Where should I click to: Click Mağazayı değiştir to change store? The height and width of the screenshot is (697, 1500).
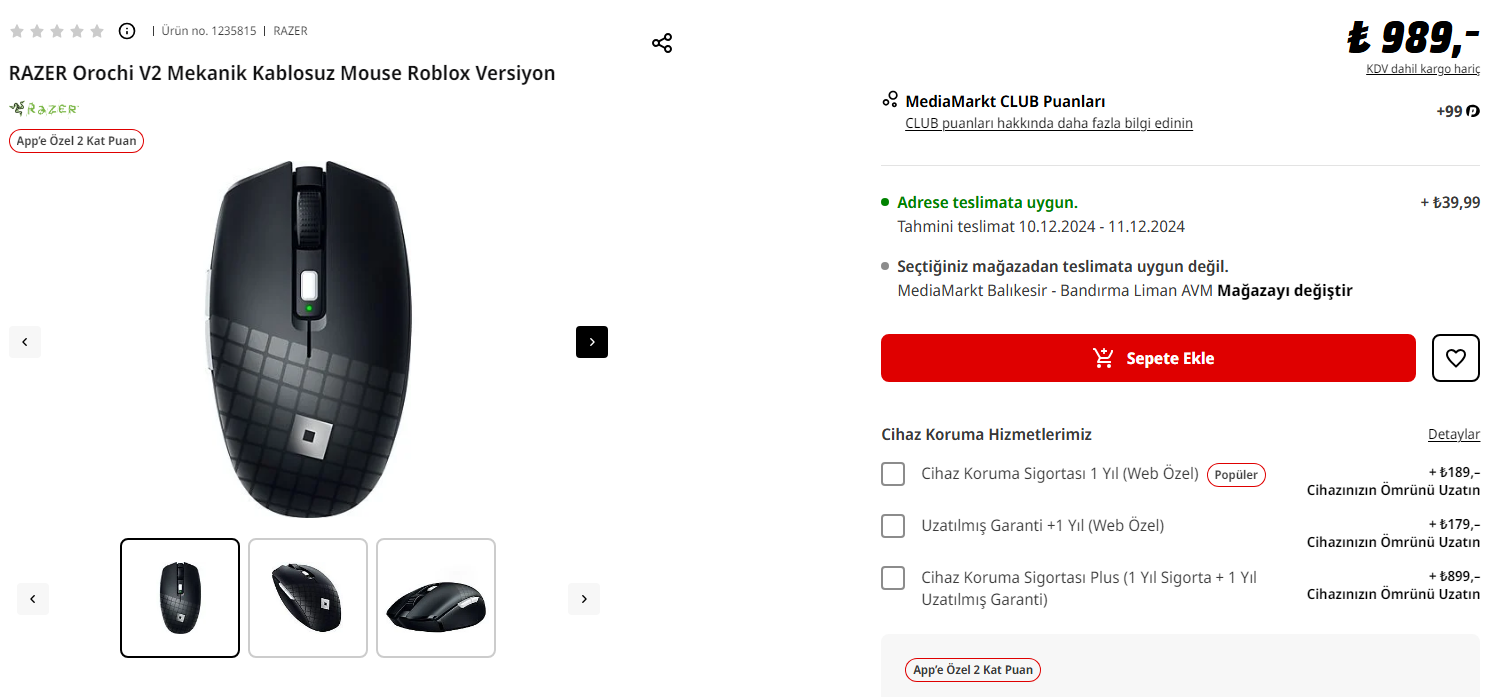click(1284, 291)
